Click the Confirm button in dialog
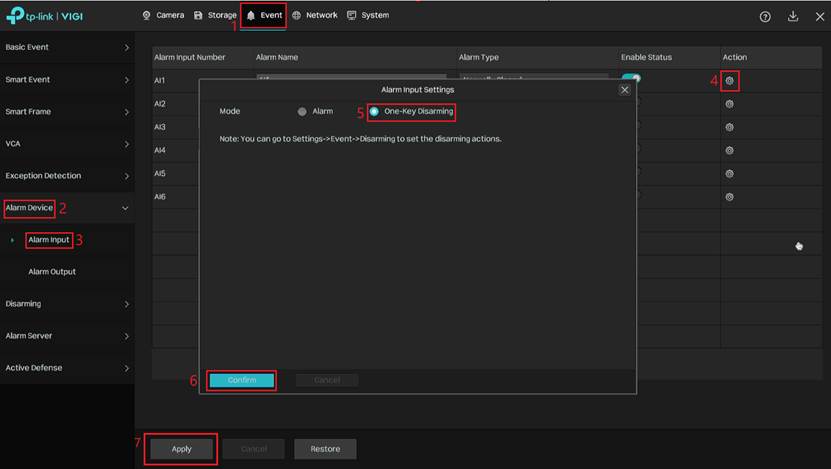This screenshot has width=831, height=469. (242, 380)
